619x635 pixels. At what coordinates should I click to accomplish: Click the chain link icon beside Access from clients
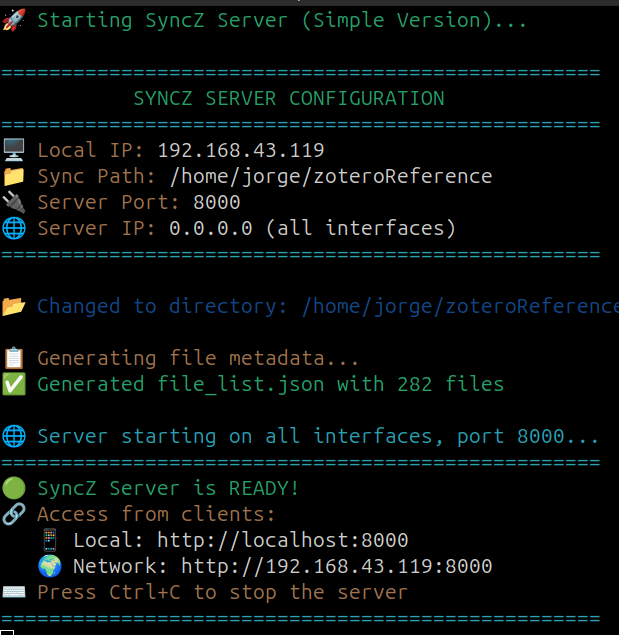click(13, 514)
